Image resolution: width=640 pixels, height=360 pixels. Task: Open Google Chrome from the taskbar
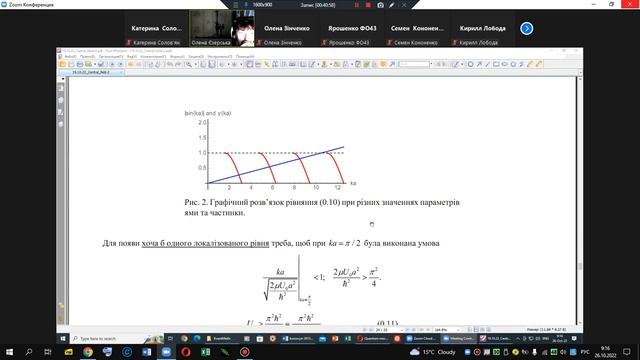88,352
